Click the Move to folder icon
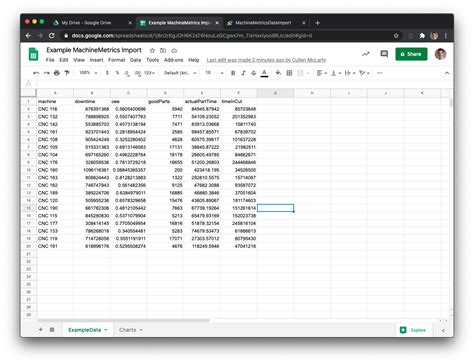This screenshot has height=364, width=474. coord(163,51)
